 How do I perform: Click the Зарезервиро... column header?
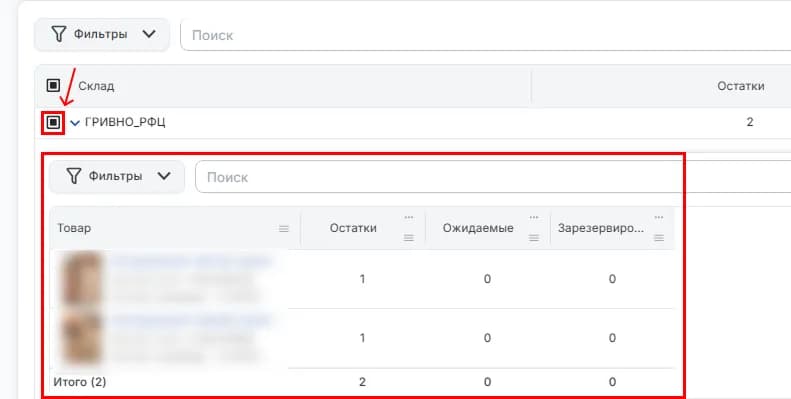tap(601, 228)
